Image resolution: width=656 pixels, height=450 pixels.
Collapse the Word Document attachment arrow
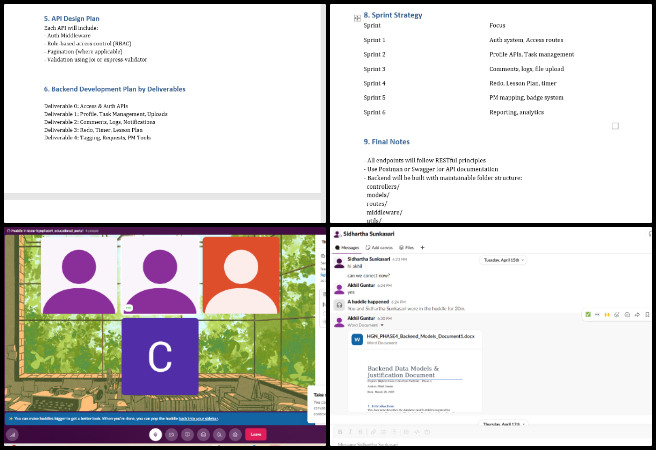tap(382, 325)
